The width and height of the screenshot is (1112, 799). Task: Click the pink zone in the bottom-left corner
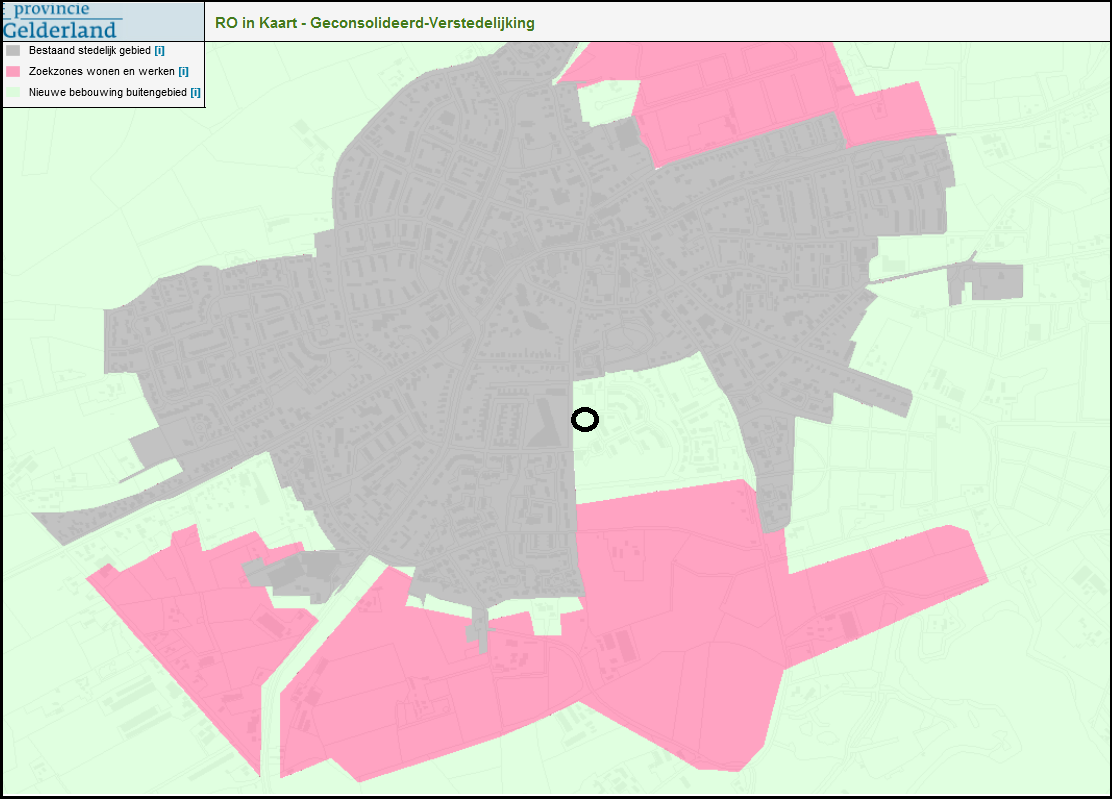[x=200, y=620]
